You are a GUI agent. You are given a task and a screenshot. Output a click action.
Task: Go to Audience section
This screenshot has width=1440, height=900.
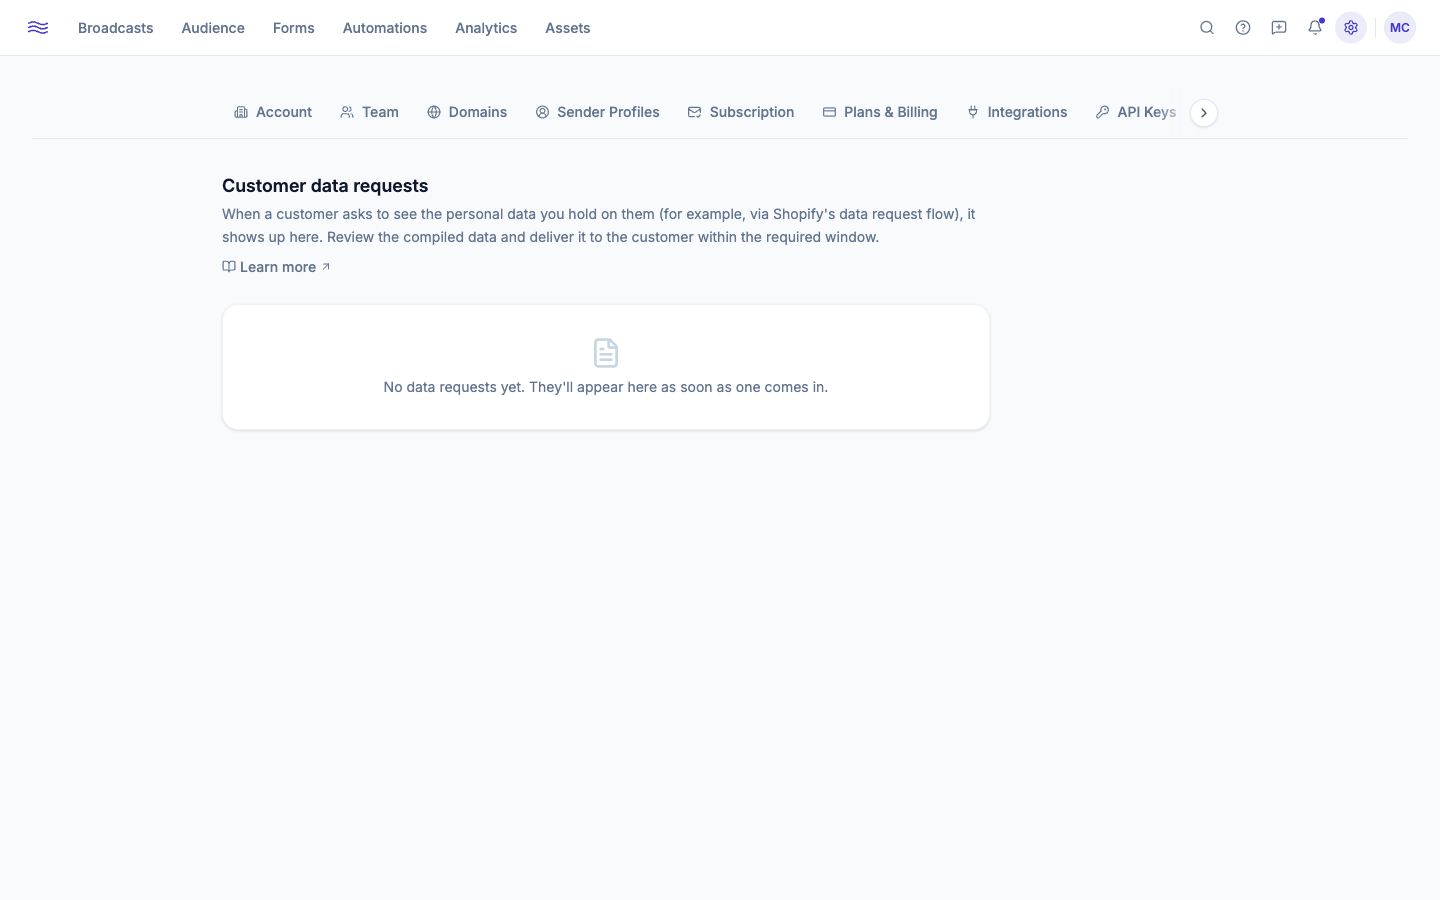tap(213, 28)
